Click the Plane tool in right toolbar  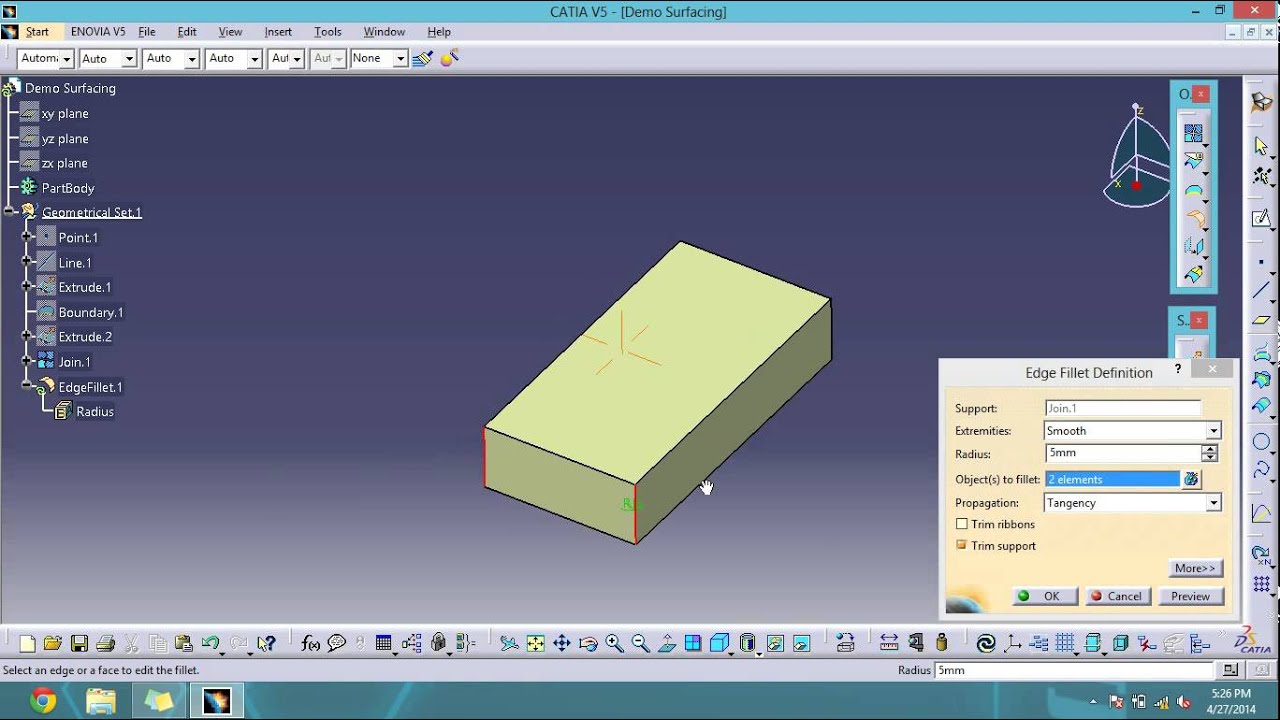point(1261,320)
